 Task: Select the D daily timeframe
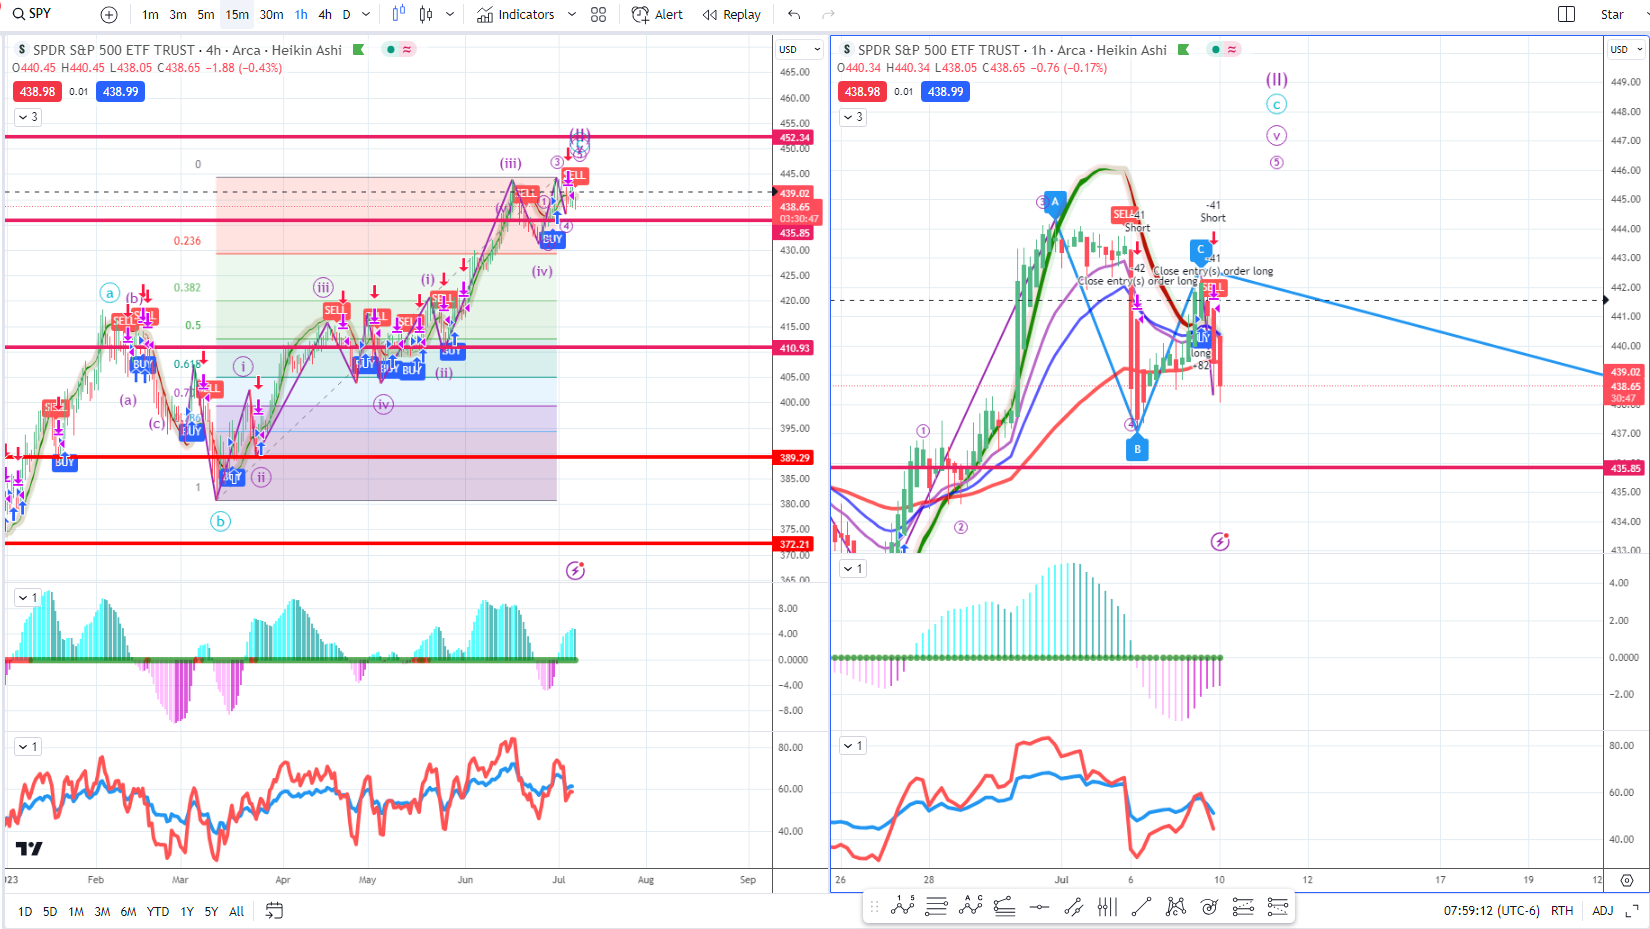coord(347,15)
